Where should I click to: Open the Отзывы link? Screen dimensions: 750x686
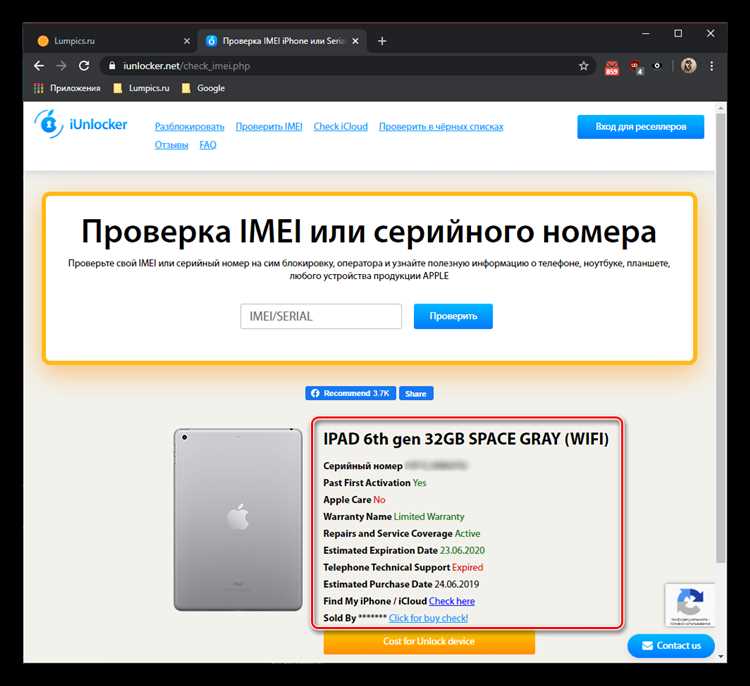point(171,145)
